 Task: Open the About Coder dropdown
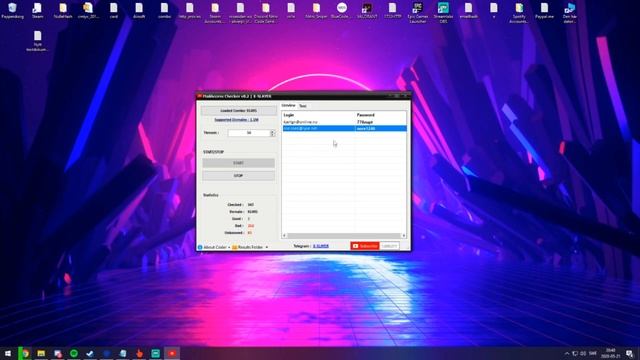click(x=213, y=247)
